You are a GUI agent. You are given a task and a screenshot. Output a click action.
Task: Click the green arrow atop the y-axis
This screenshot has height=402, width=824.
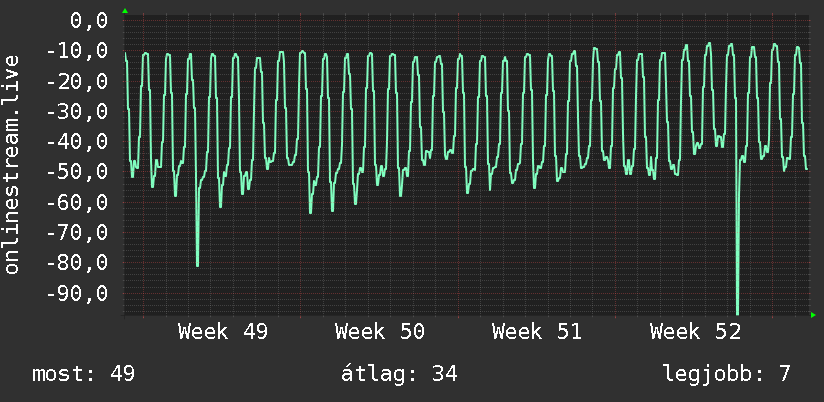coord(125,11)
